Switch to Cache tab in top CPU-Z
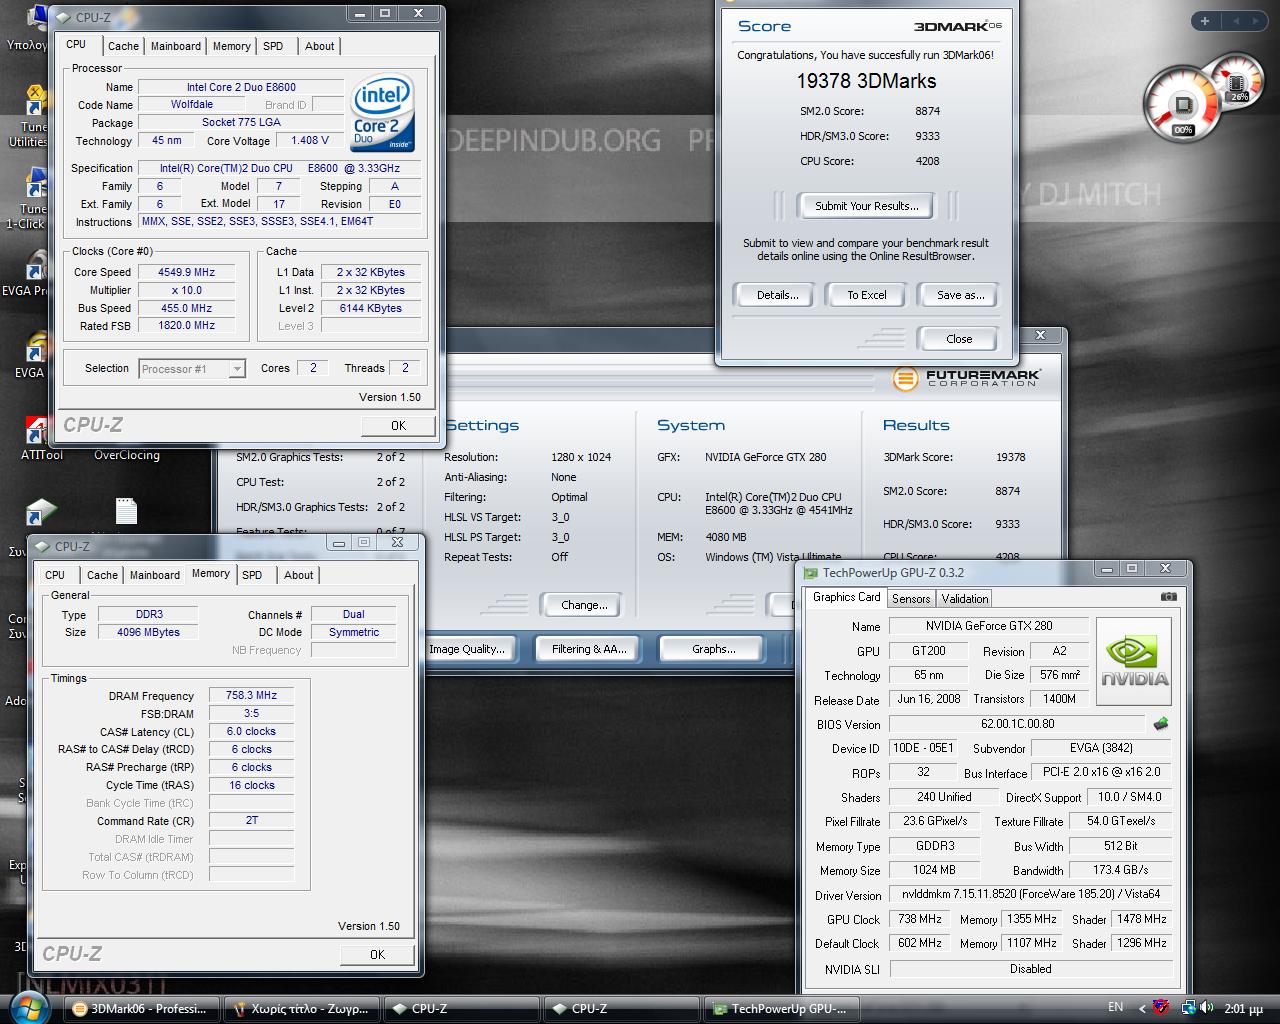Image resolution: width=1280 pixels, height=1024 pixels. tap(123, 46)
